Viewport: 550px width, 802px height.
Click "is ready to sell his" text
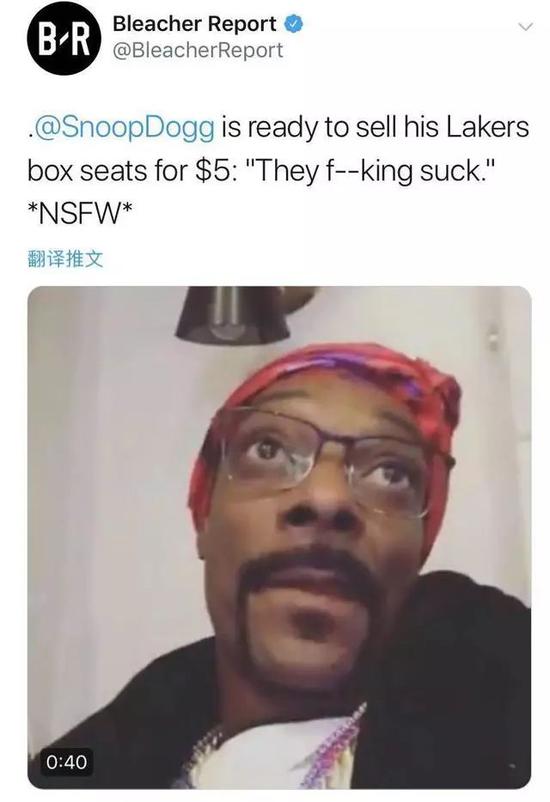[331, 128]
